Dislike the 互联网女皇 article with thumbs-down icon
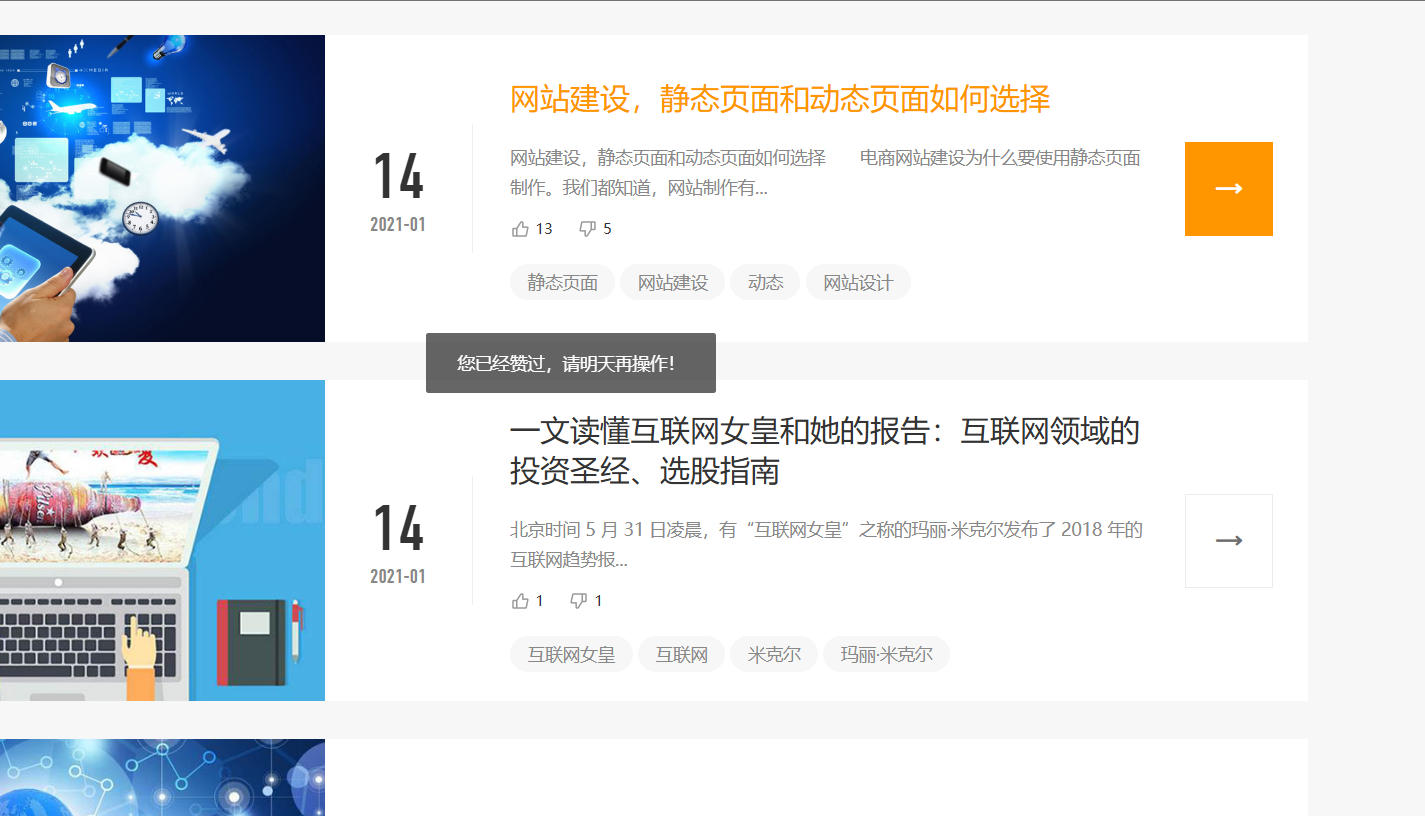The height and width of the screenshot is (816, 1425). (x=578, y=601)
